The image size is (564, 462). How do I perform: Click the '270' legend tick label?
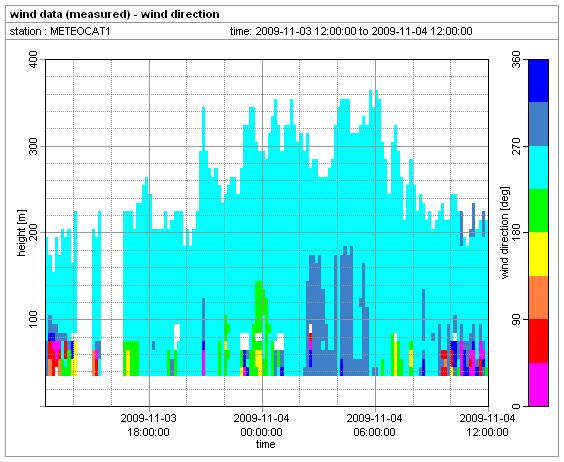517,146
